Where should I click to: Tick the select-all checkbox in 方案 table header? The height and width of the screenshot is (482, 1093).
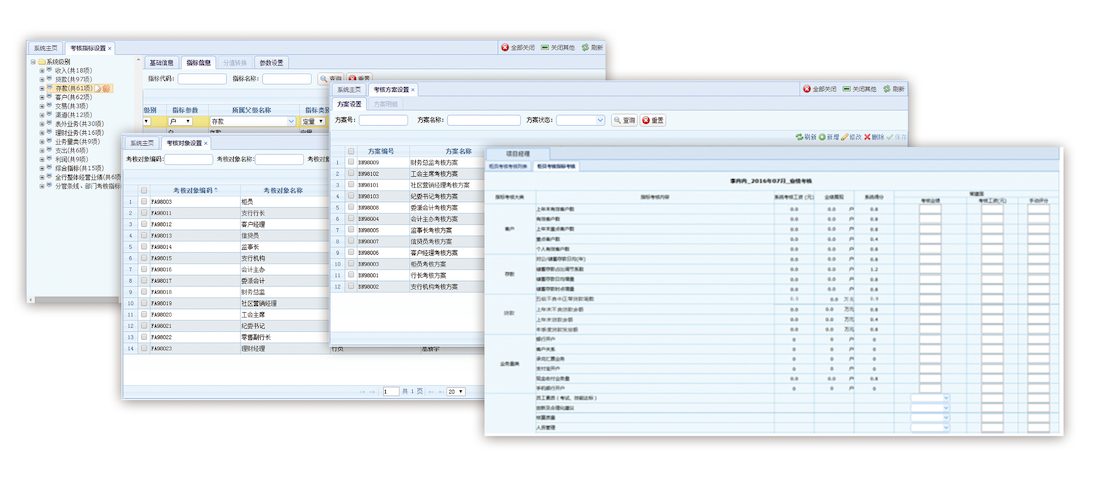(x=351, y=151)
